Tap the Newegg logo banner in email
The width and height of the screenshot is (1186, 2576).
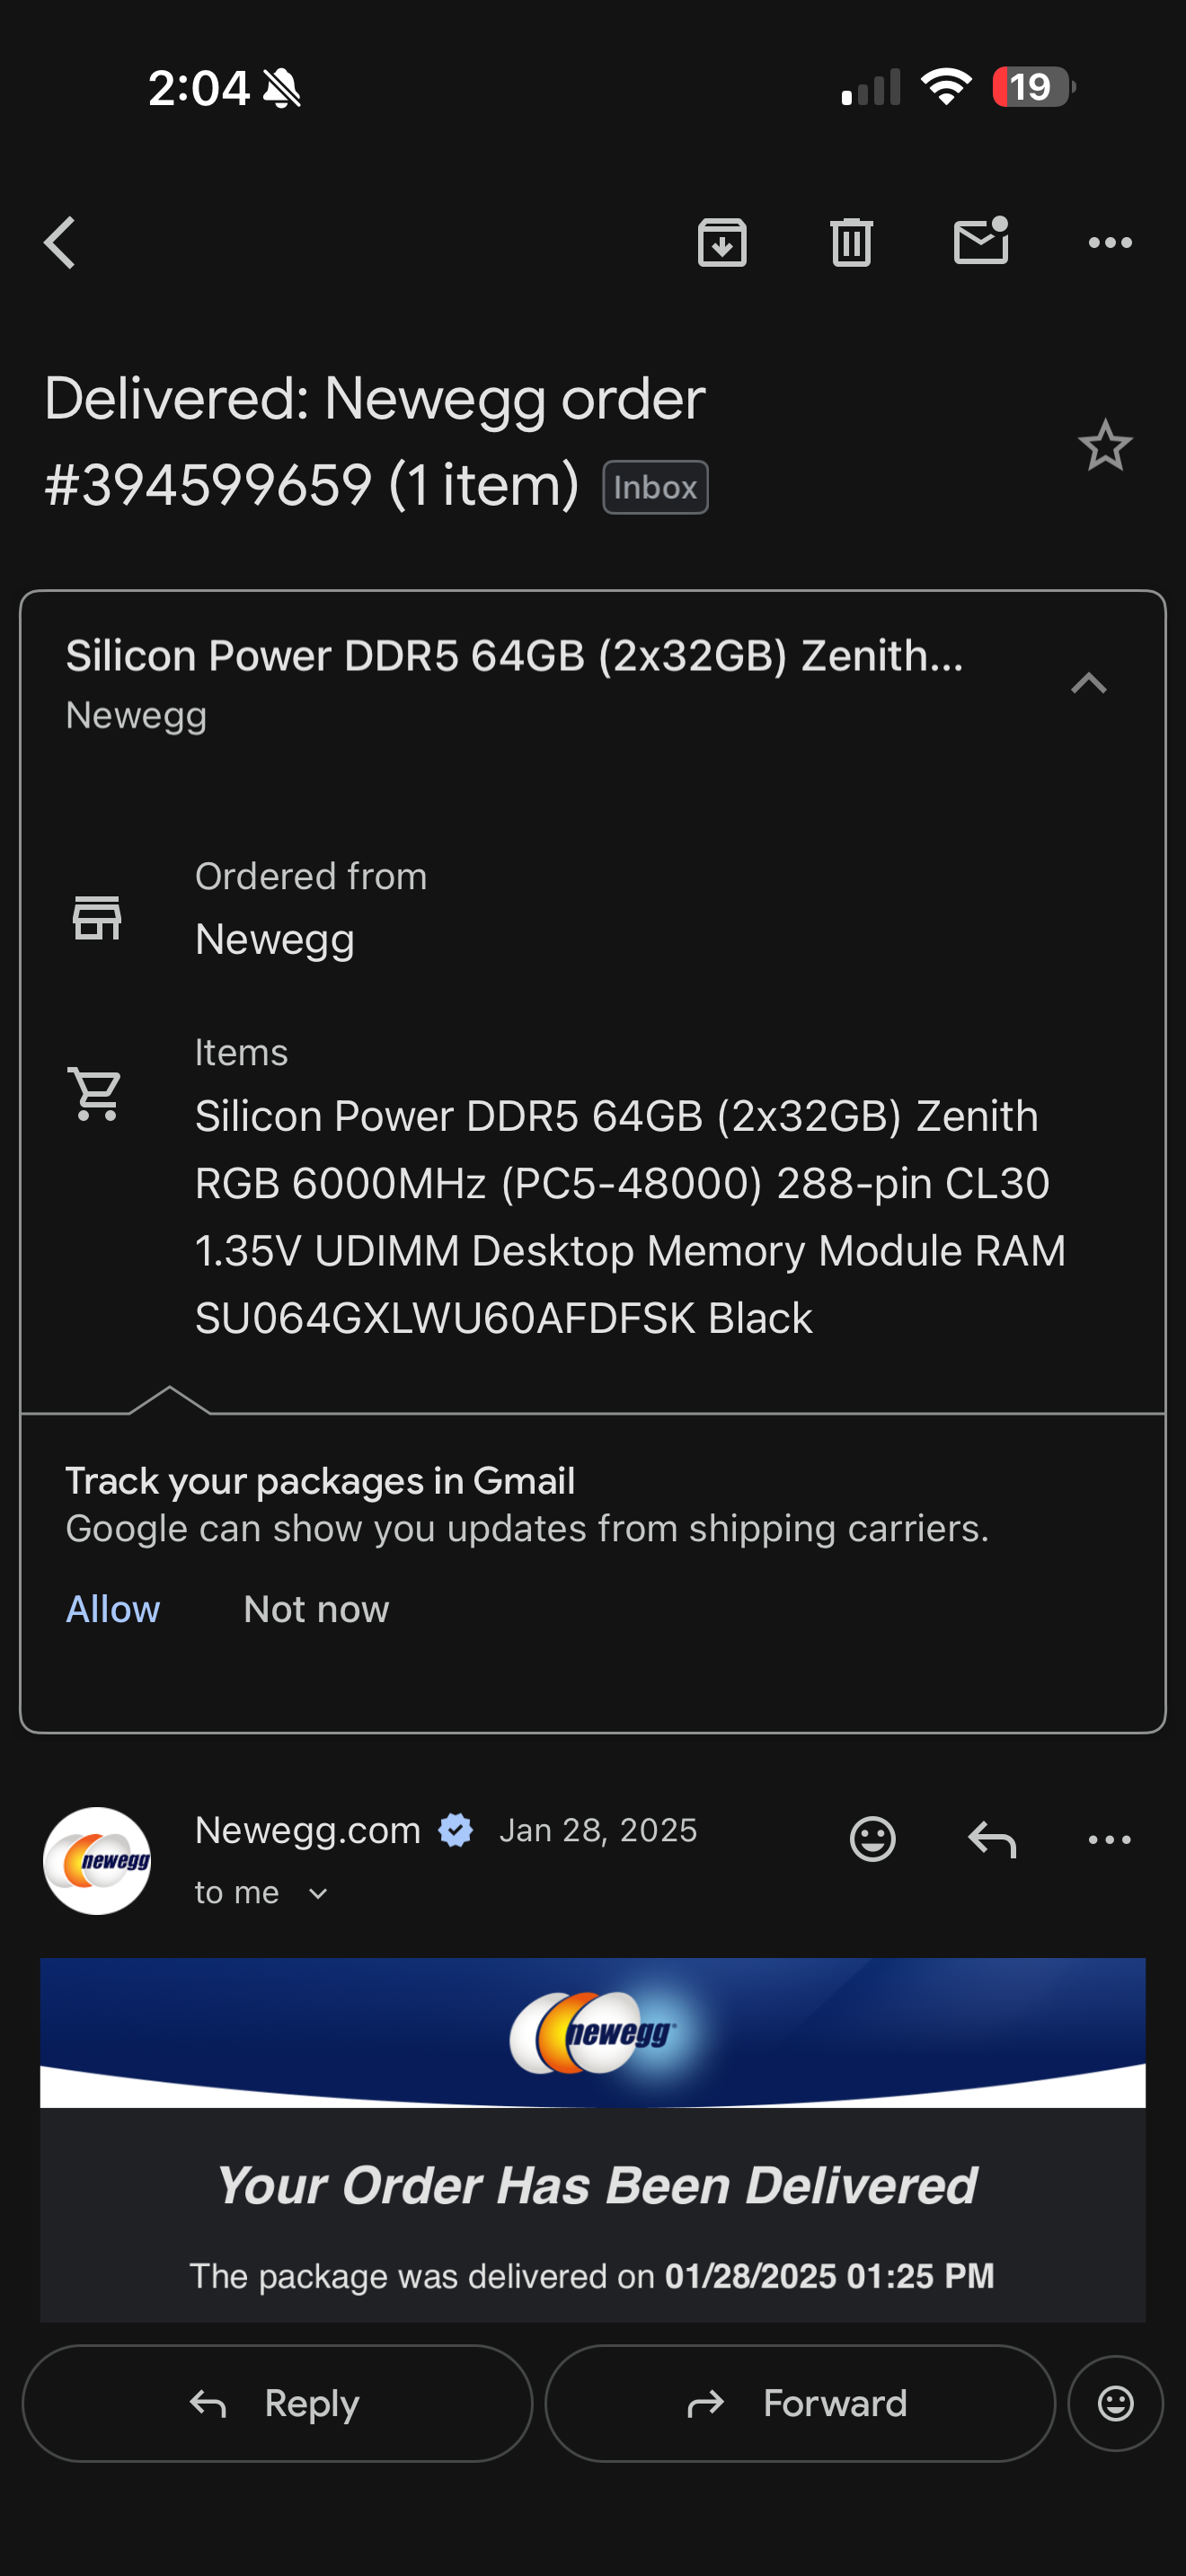pos(593,2033)
